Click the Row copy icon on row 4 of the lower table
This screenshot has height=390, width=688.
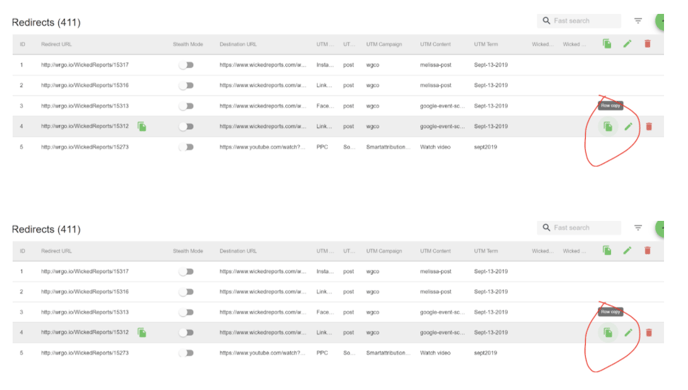(608, 333)
